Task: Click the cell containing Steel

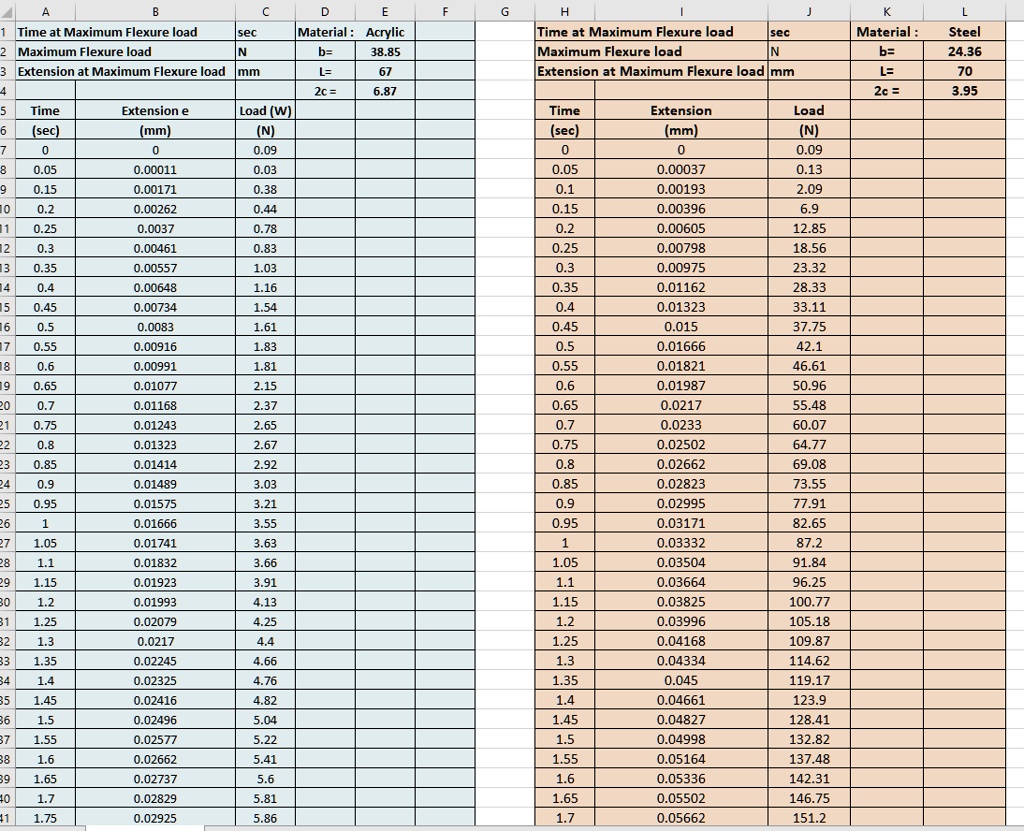Action: [965, 31]
